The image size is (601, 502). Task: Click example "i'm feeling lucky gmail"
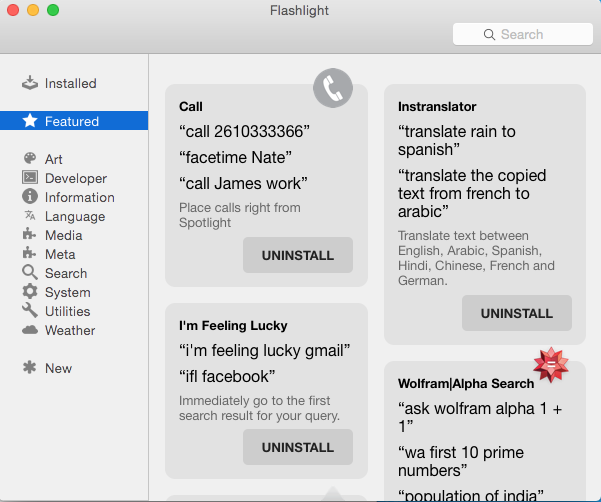(264, 350)
